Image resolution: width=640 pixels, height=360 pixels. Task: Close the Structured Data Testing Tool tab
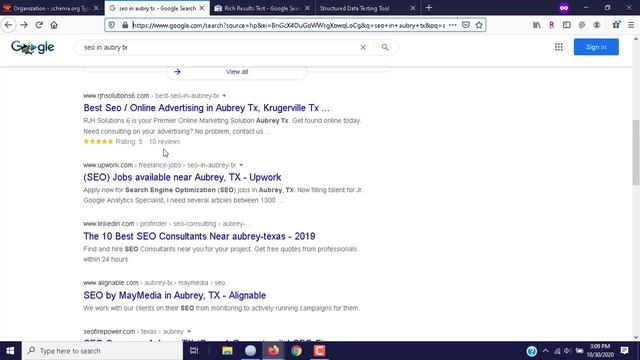point(413,8)
